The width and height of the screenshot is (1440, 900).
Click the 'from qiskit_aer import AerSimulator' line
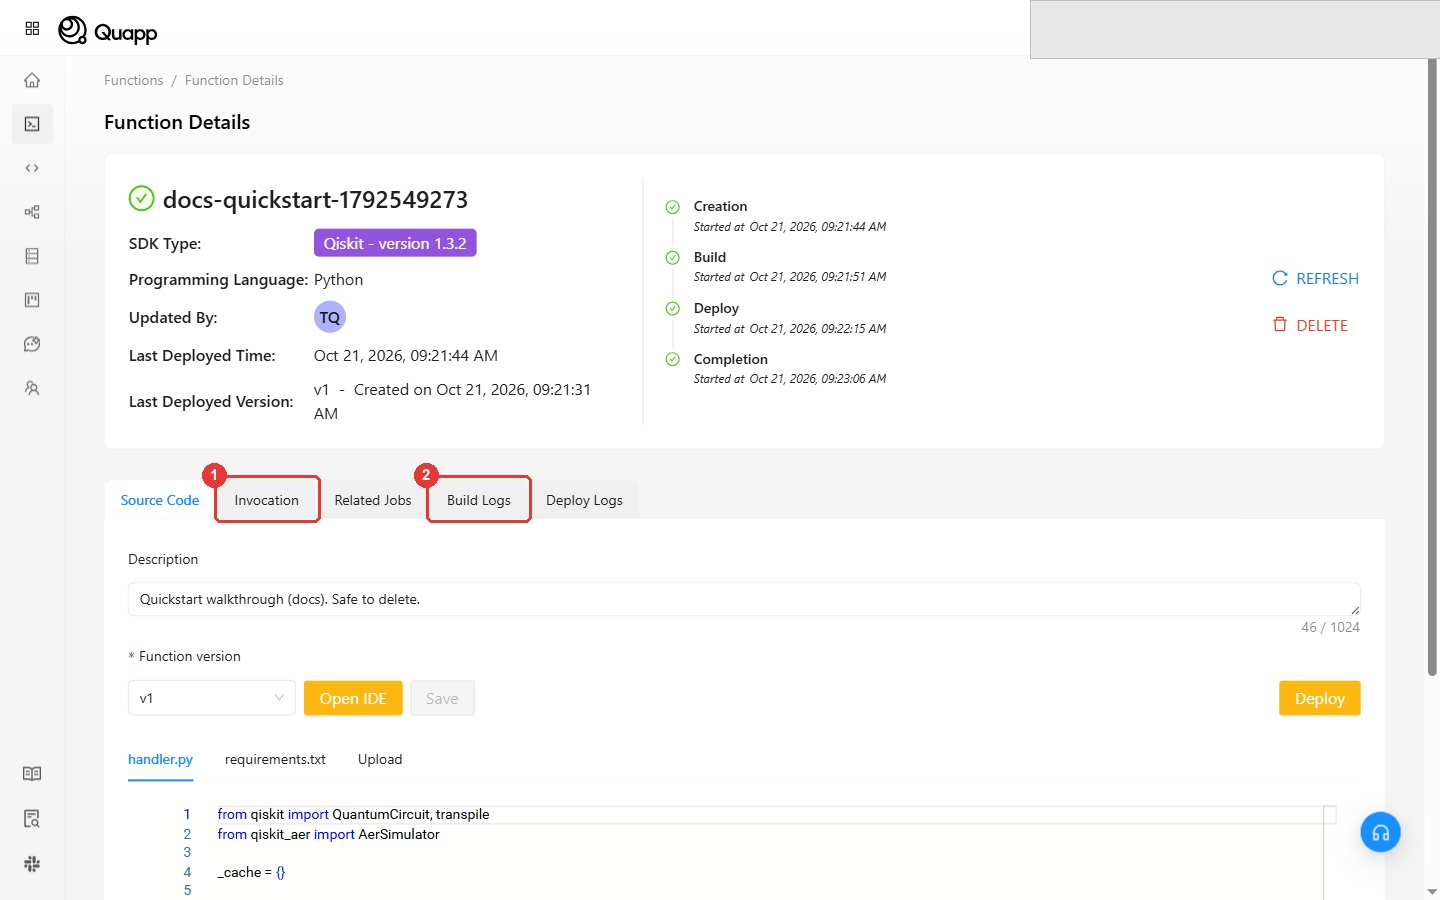[328, 834]
